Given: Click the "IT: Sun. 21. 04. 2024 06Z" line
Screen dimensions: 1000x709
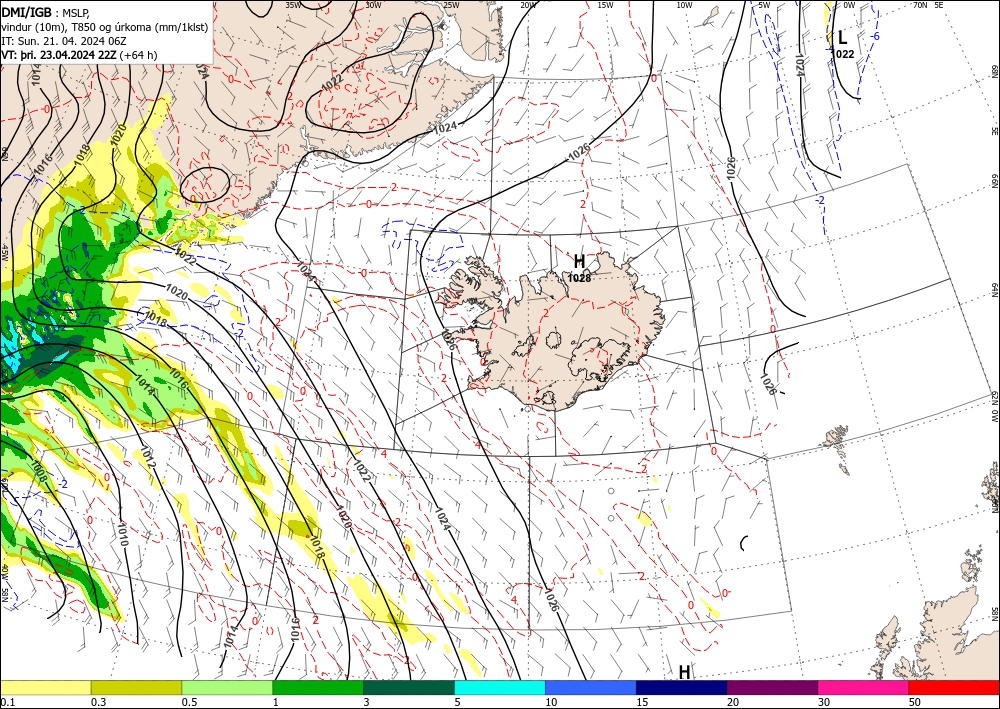Looking at the screenshot, I should (x=62, y=41).
